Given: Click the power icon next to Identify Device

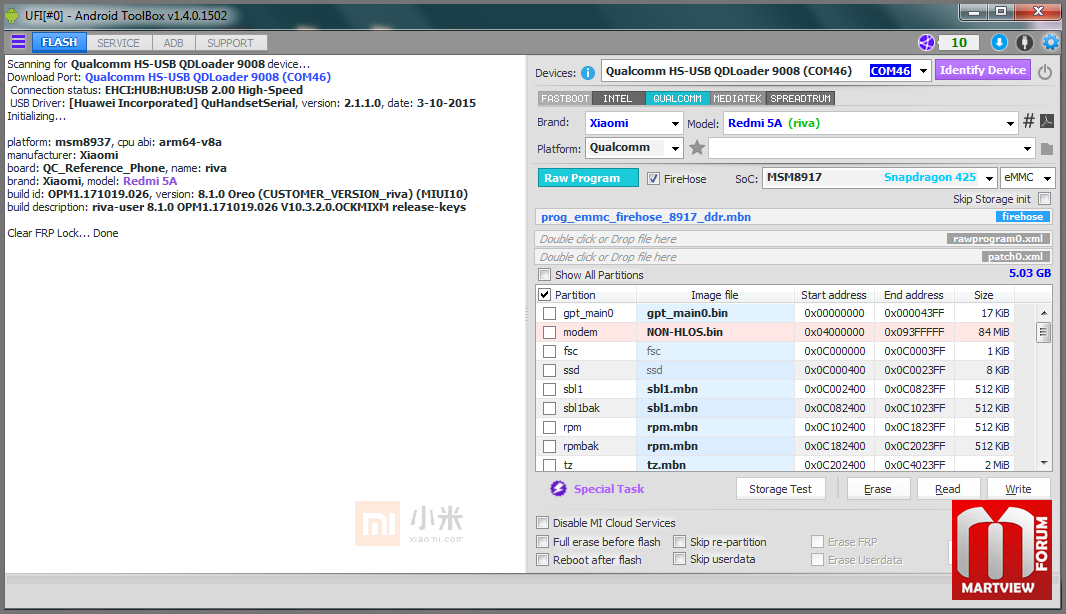Looking at the screenshot, I should [x=1045, y=71].
